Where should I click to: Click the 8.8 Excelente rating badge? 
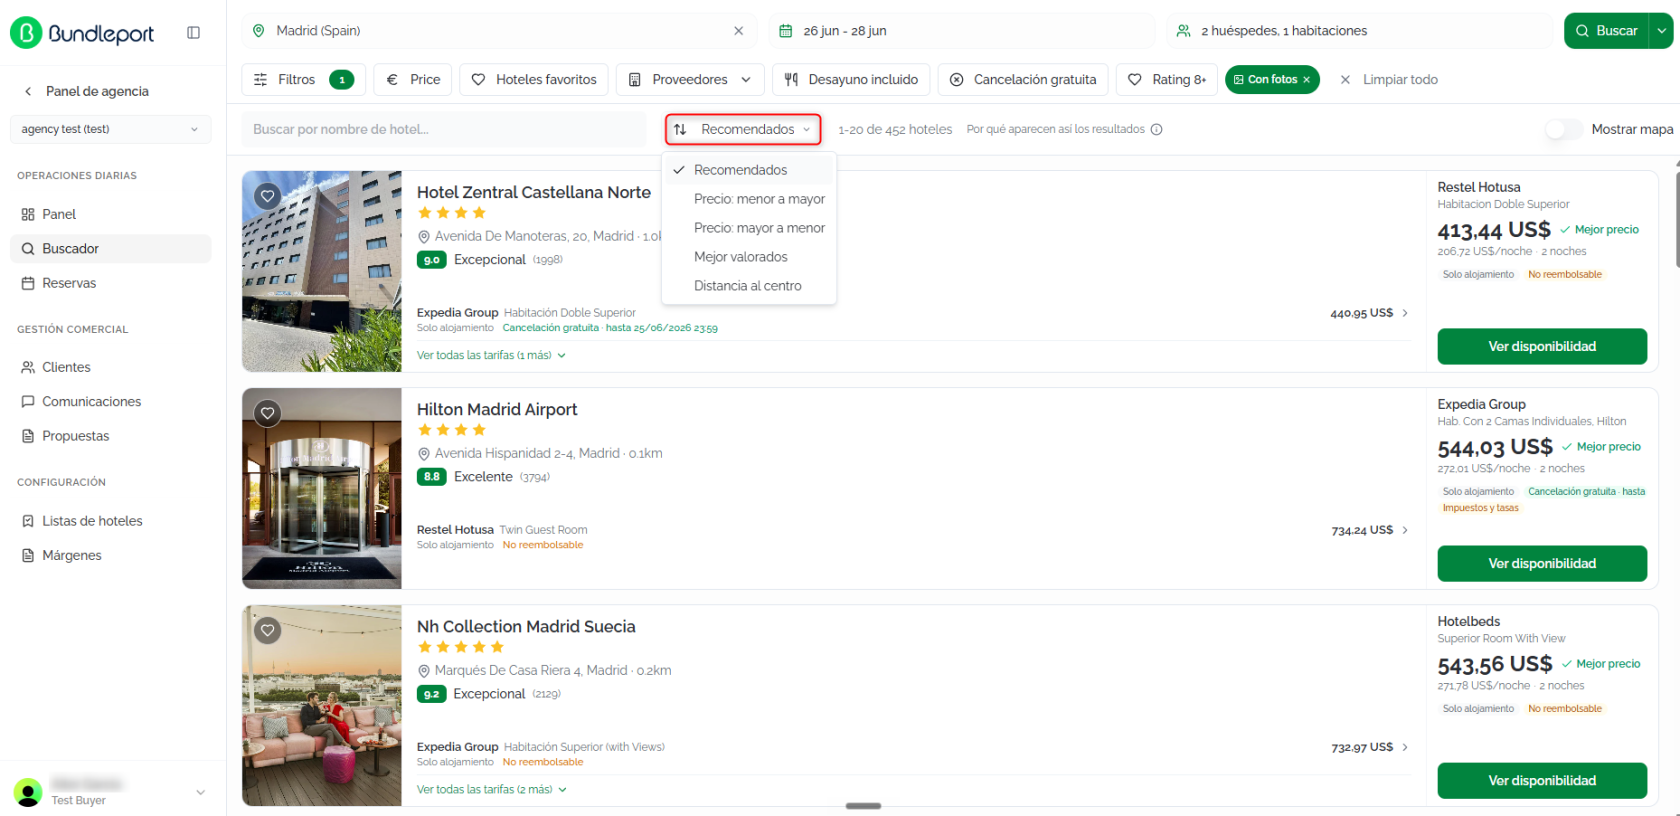click(432, 477)
